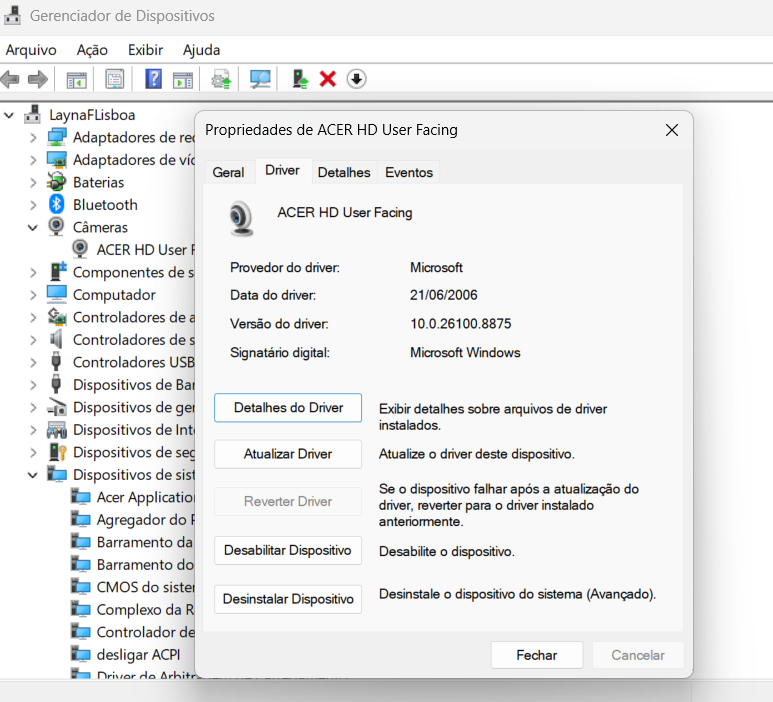The image size is (773, 702).
Task: Select the Complexo da R tree item
Action: click(145, 609)
